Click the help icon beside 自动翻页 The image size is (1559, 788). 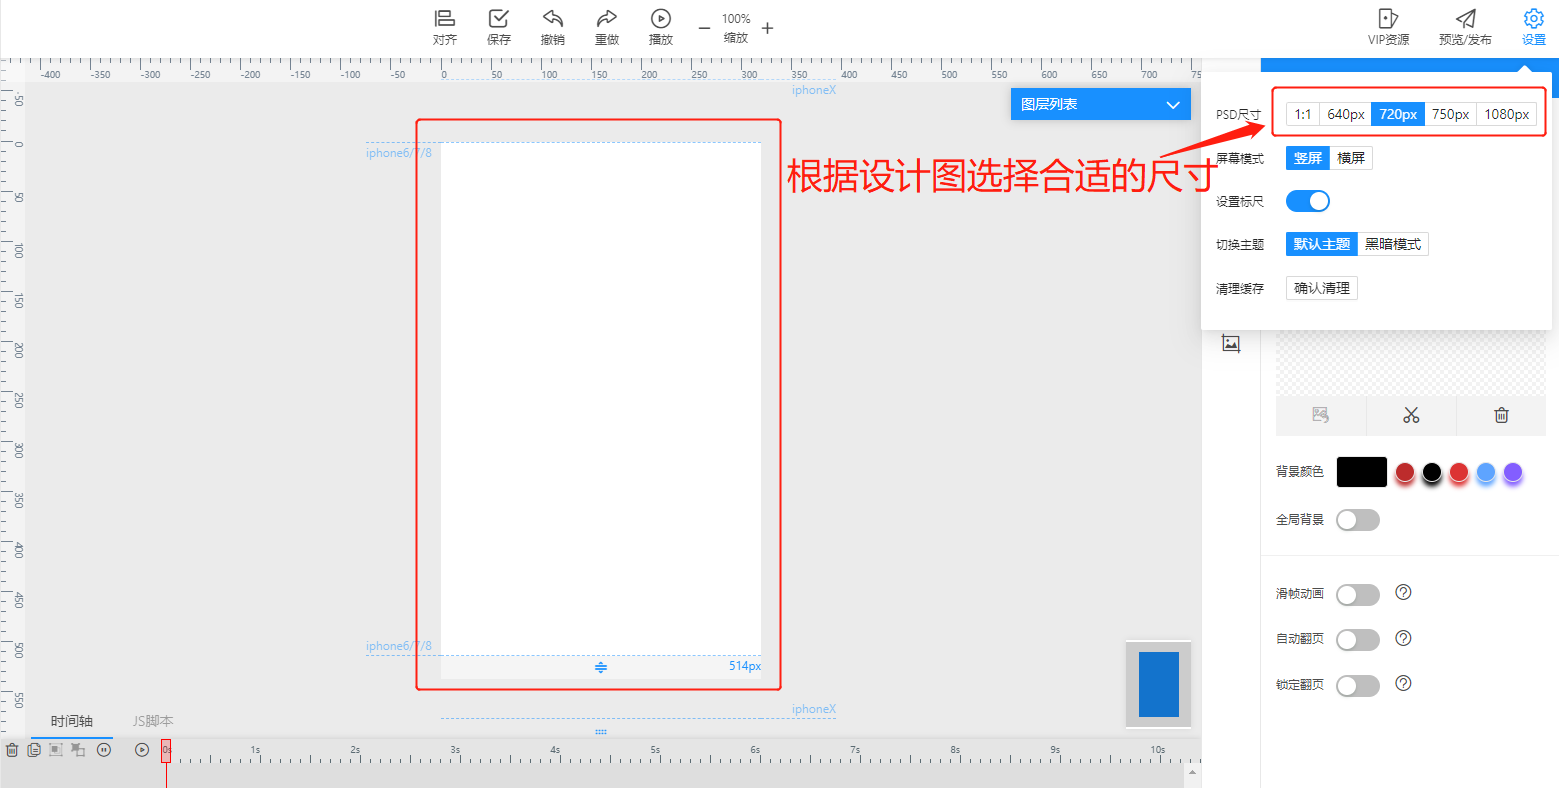point(1403,638)
